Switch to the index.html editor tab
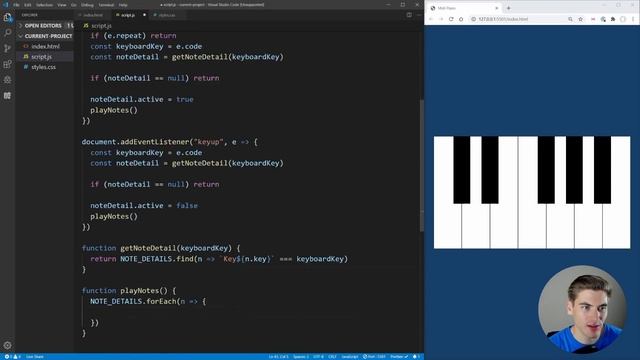Viewport: 640px width, 360px height. [93, 15]
